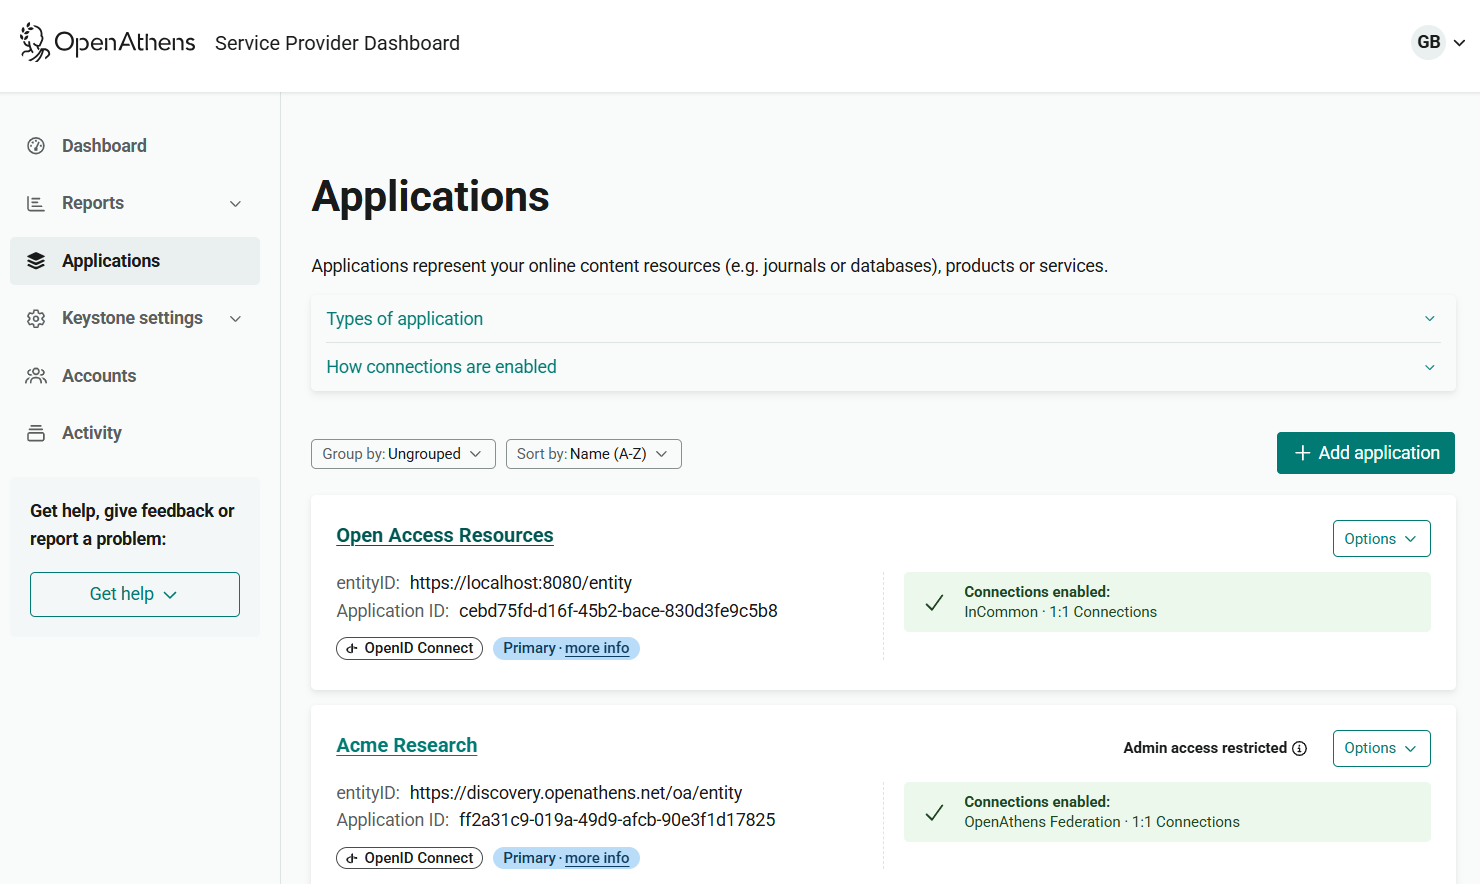
Task: Click entityID https://discovery.openathens.net/oa/entity
Action: (x=576, y=793)
